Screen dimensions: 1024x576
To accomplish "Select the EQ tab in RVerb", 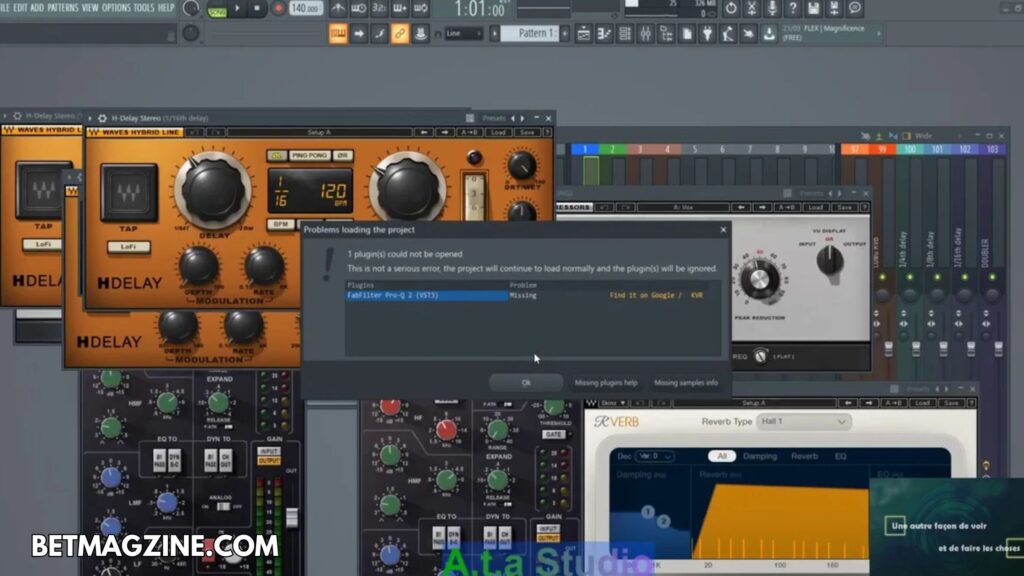I will (x=840, y=456).
